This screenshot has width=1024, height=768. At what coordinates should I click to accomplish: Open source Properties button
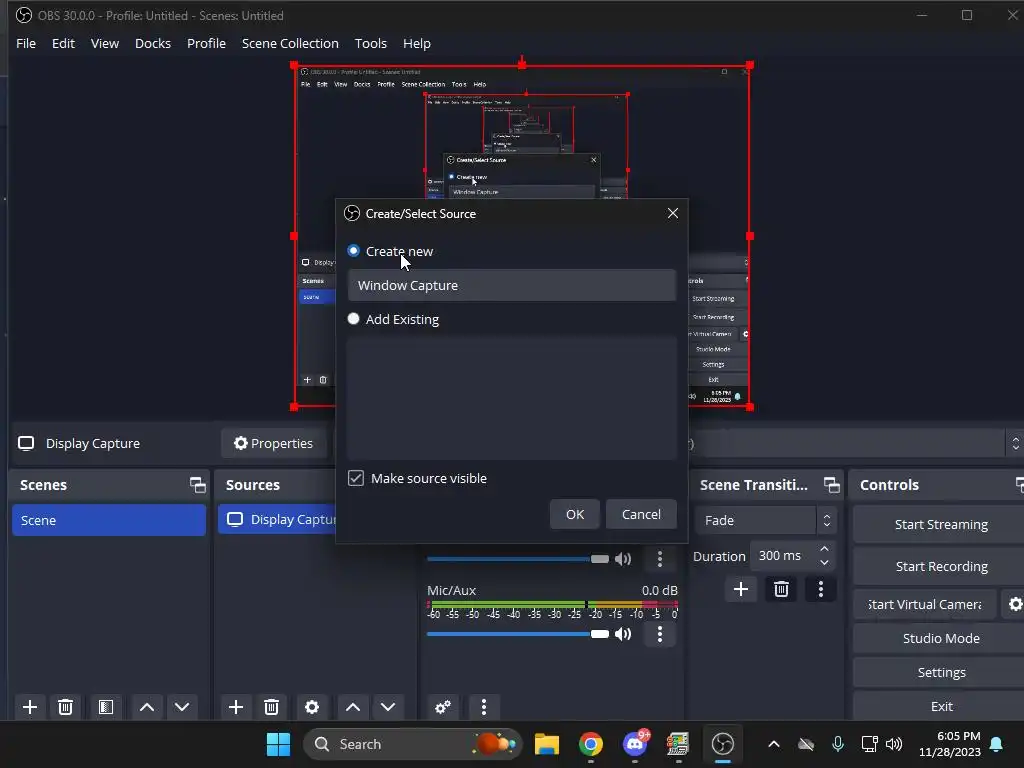[274, 443]
